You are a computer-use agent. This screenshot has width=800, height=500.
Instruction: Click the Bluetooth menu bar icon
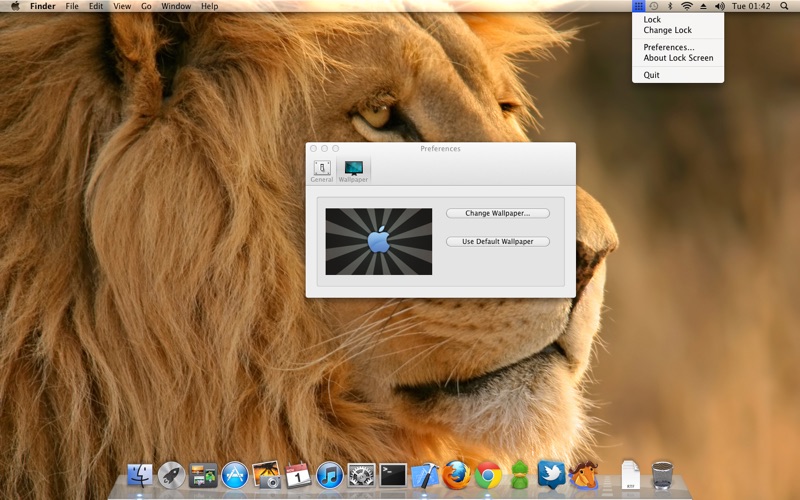[670, 6]
